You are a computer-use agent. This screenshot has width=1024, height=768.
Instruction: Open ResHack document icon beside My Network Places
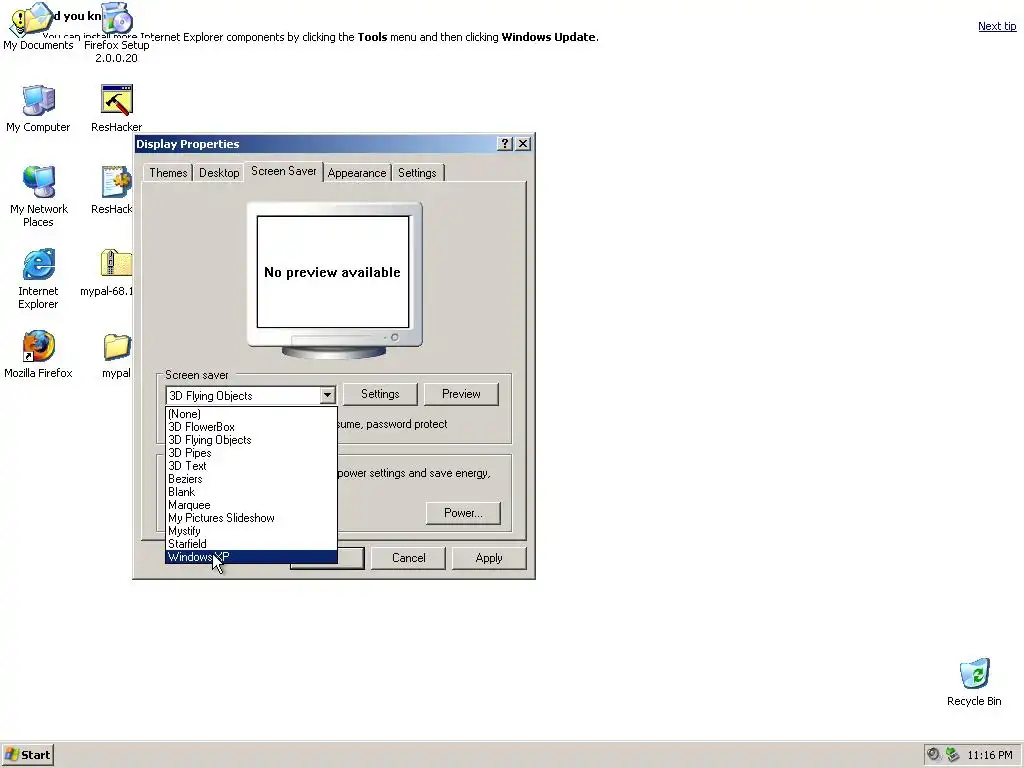(114, 190)
